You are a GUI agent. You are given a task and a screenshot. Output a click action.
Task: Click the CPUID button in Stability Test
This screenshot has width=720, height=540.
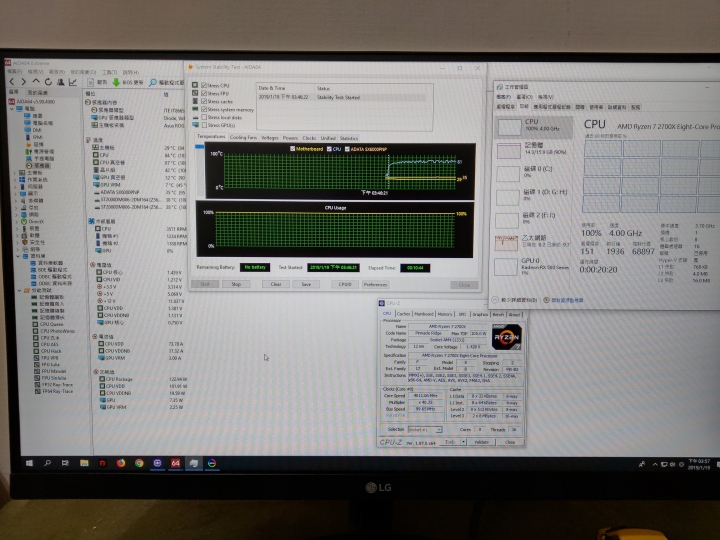[x=345, y=284]
